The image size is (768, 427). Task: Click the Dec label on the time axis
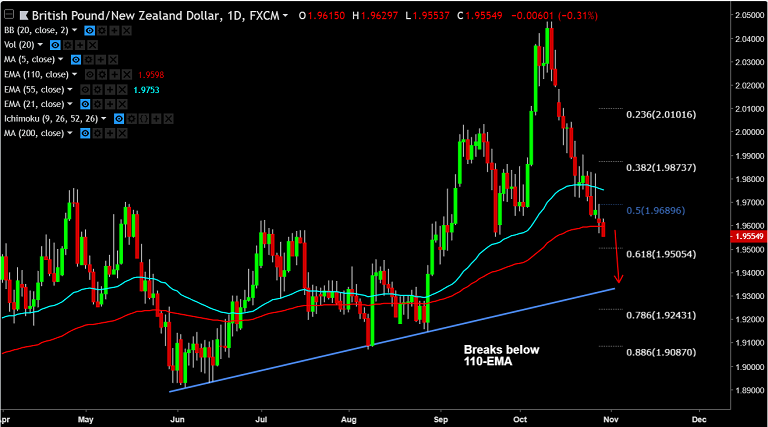pyautogui.click(x=699, y=420)
